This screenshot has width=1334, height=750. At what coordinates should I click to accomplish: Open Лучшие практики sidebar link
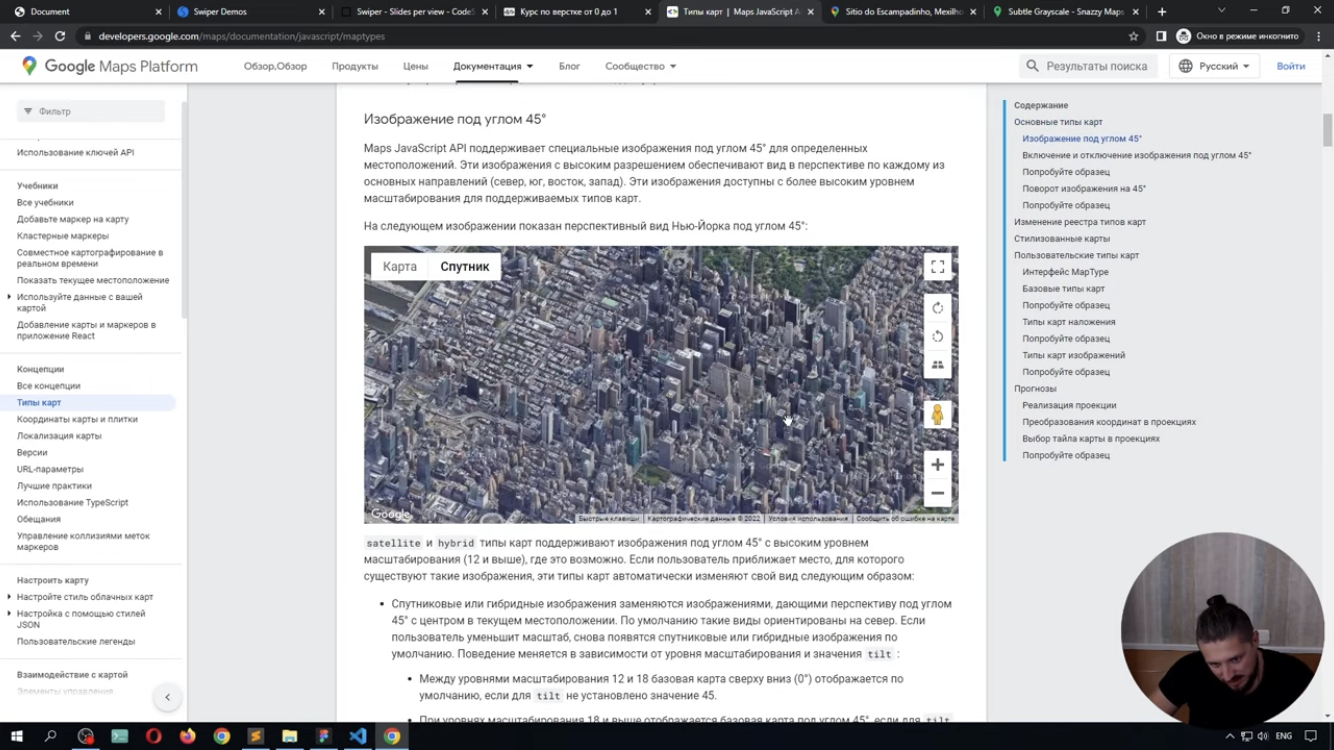point(54,486)
